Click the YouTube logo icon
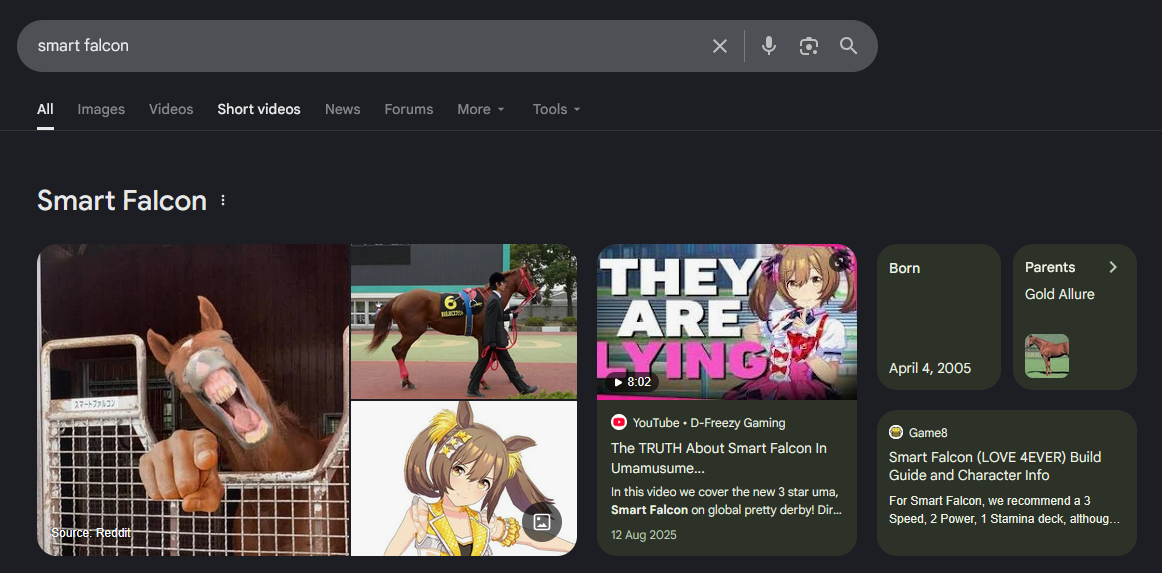Screen dimensions: 1162x573 [x=619, y=423]
